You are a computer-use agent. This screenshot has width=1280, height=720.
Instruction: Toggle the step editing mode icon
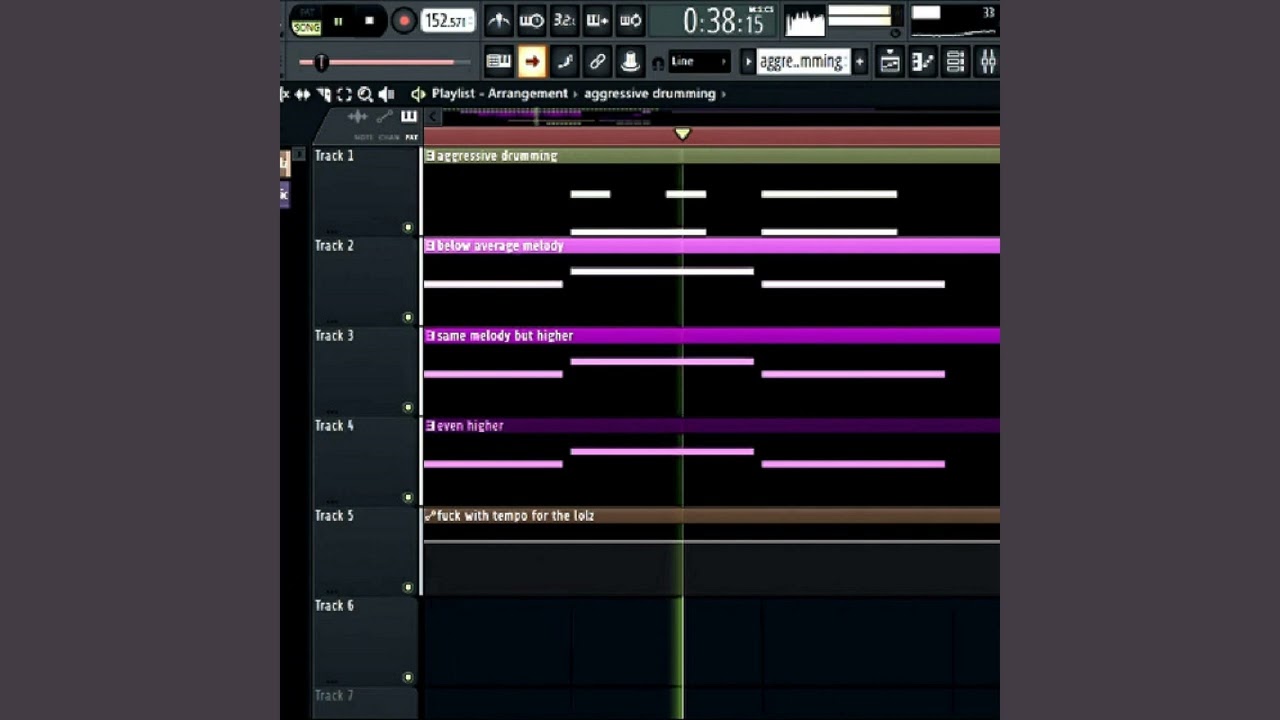pos(565,62)
